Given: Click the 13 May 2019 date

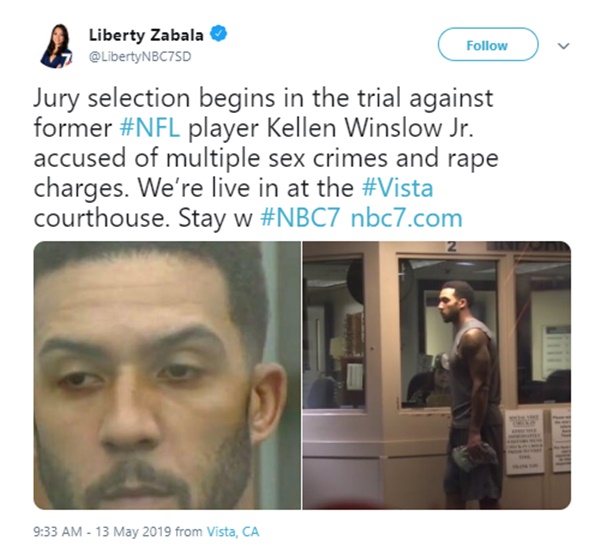Looking at the screenshot, I should 133,531.
